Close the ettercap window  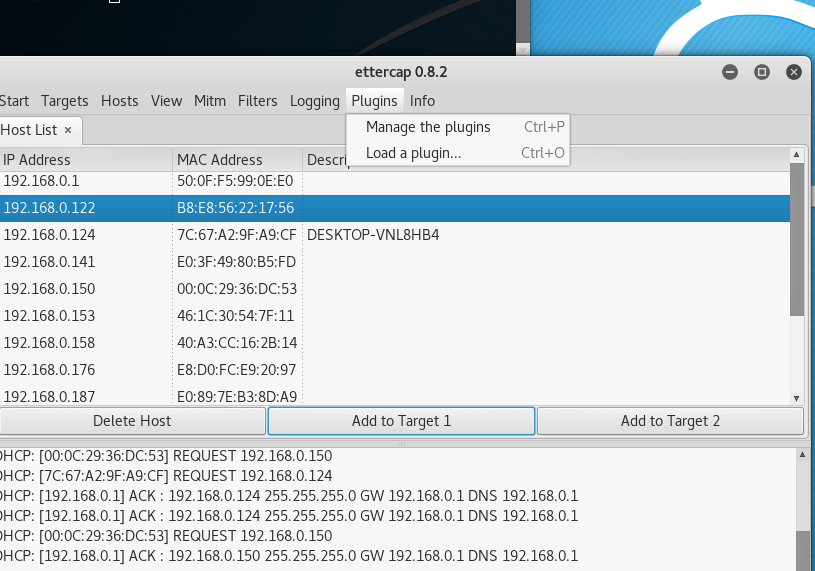[794, 72]
